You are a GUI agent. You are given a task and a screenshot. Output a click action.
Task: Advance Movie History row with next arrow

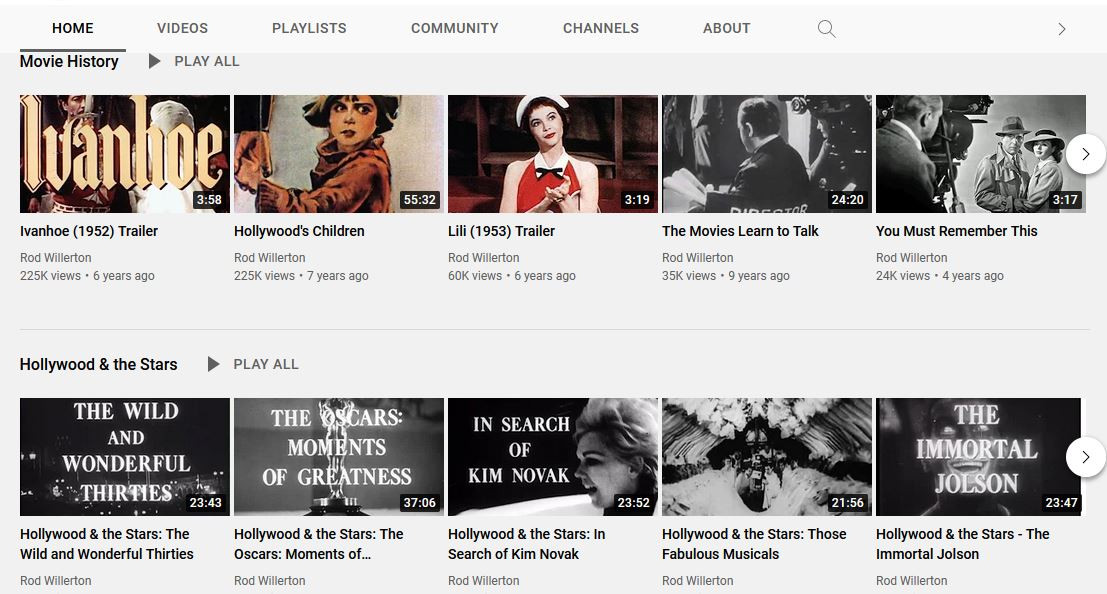pyautogui.click(x=1086, y=154)
